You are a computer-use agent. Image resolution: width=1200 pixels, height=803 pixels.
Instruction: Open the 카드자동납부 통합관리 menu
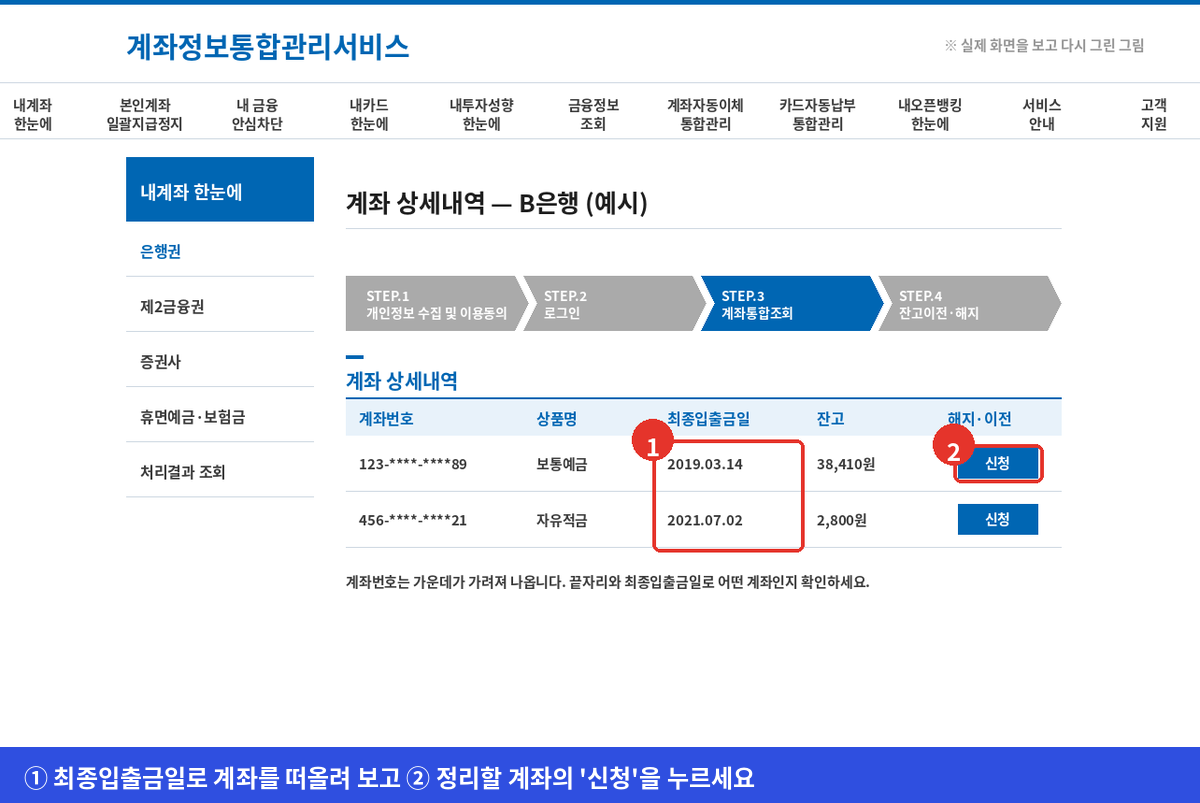click(x=817, y=115)
